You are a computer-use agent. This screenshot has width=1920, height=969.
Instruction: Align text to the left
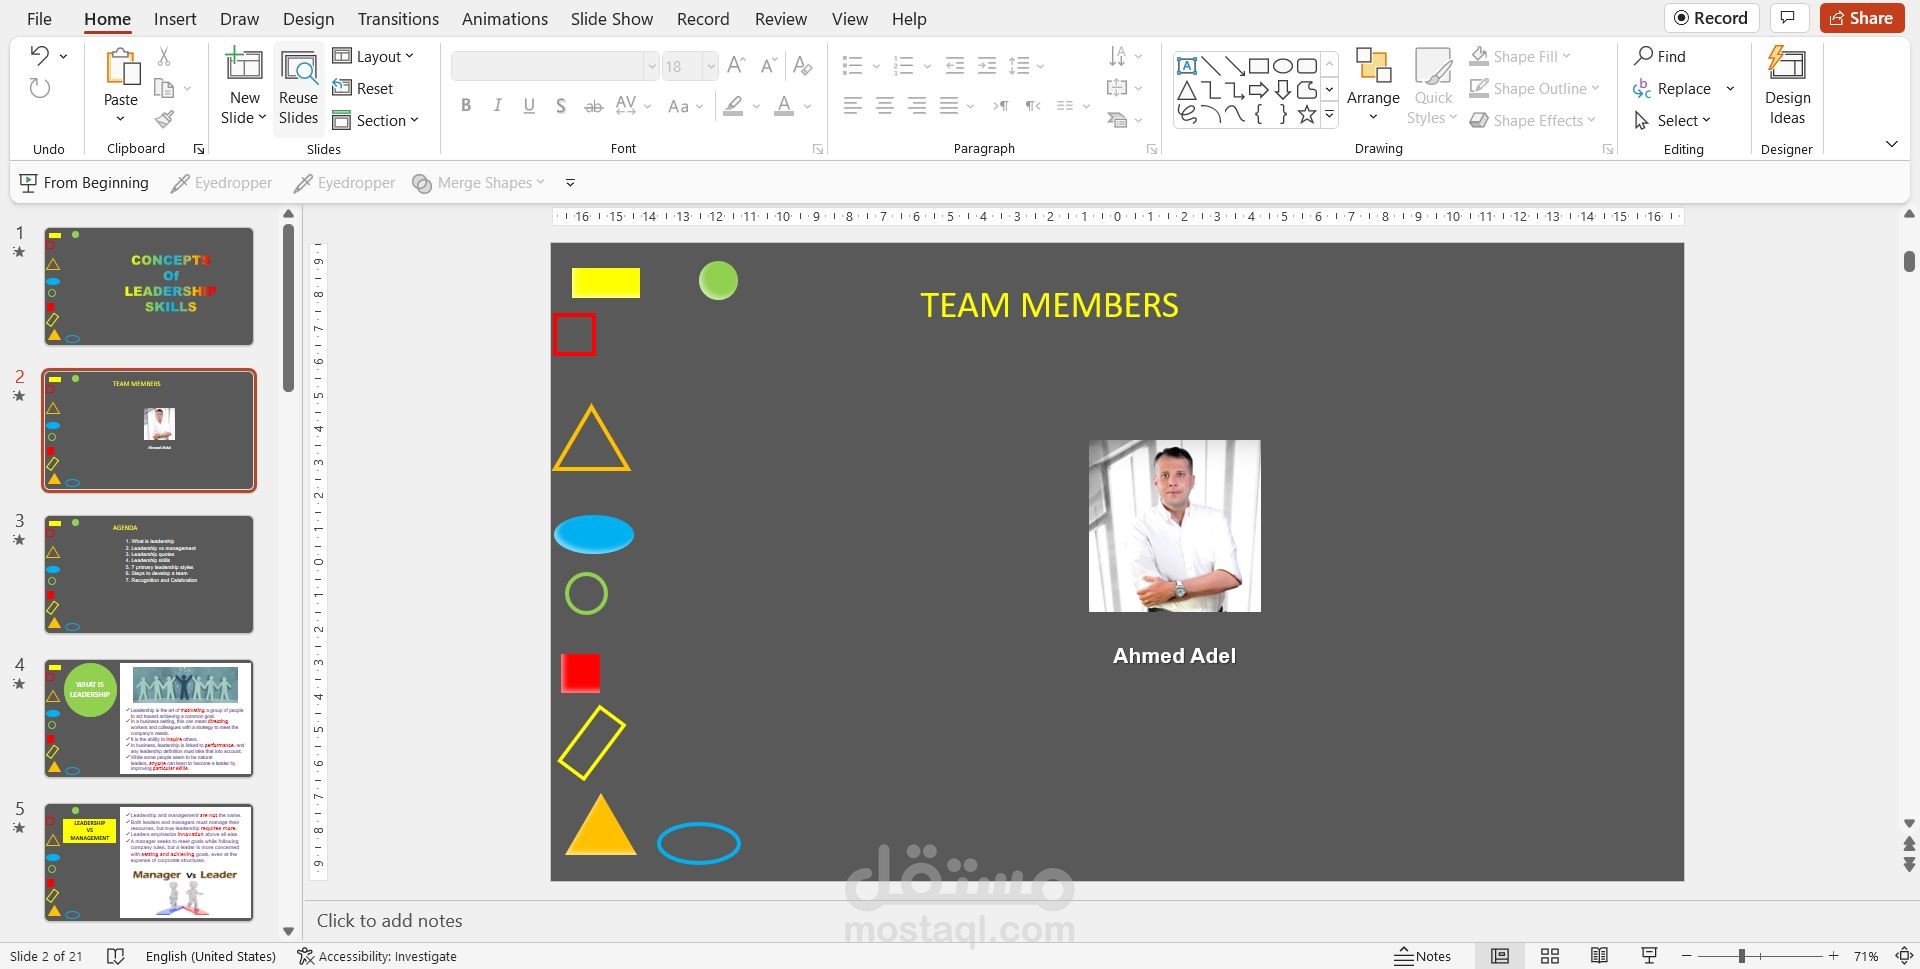(x=852, y=106)
